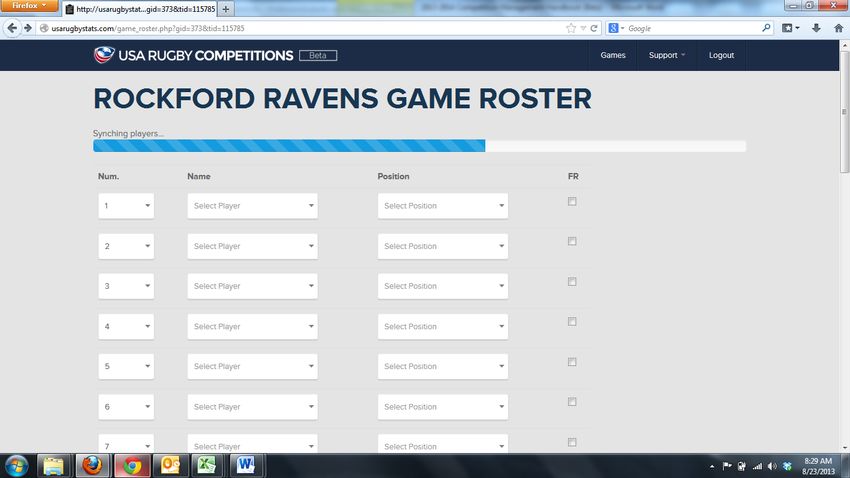850x478 pixels.
Task: Click the page vertical scrollbar thumb
Action: 844,113
